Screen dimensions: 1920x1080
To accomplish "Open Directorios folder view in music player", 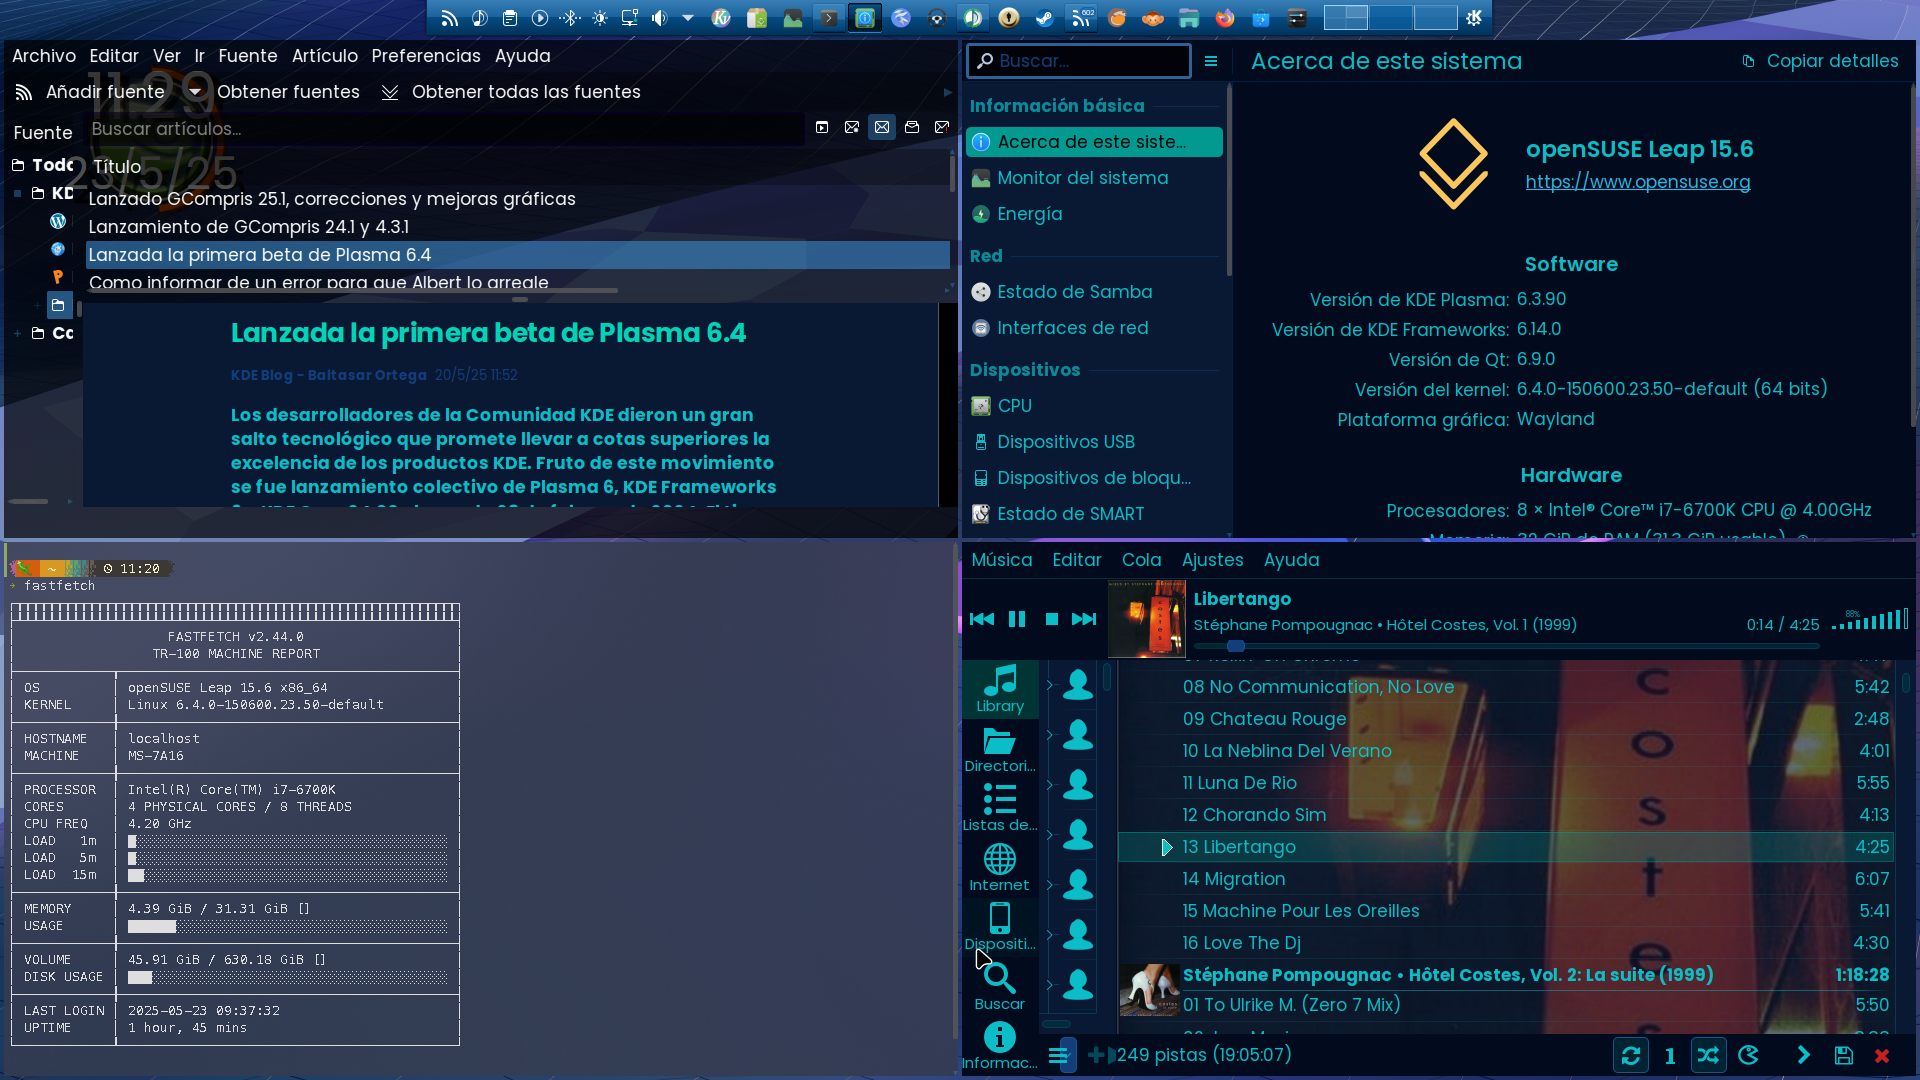I will pos(1000,749).
